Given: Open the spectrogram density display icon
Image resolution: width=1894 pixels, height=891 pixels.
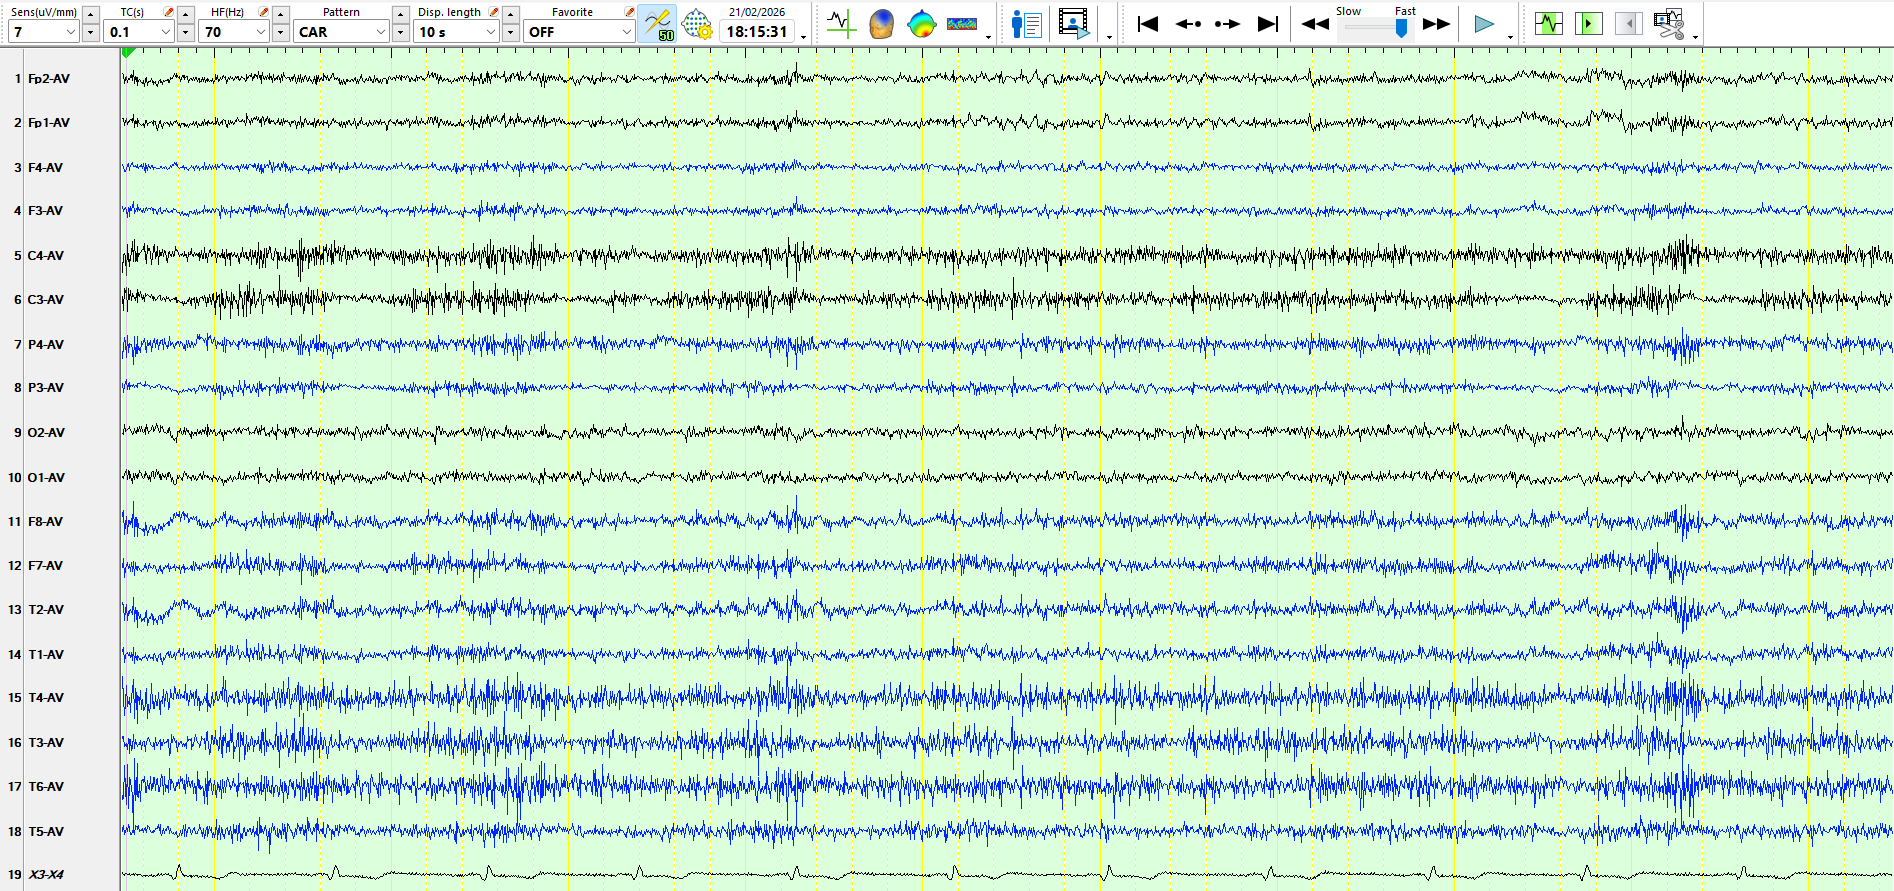Looking at the screenshot, I should tap(962, 23).
